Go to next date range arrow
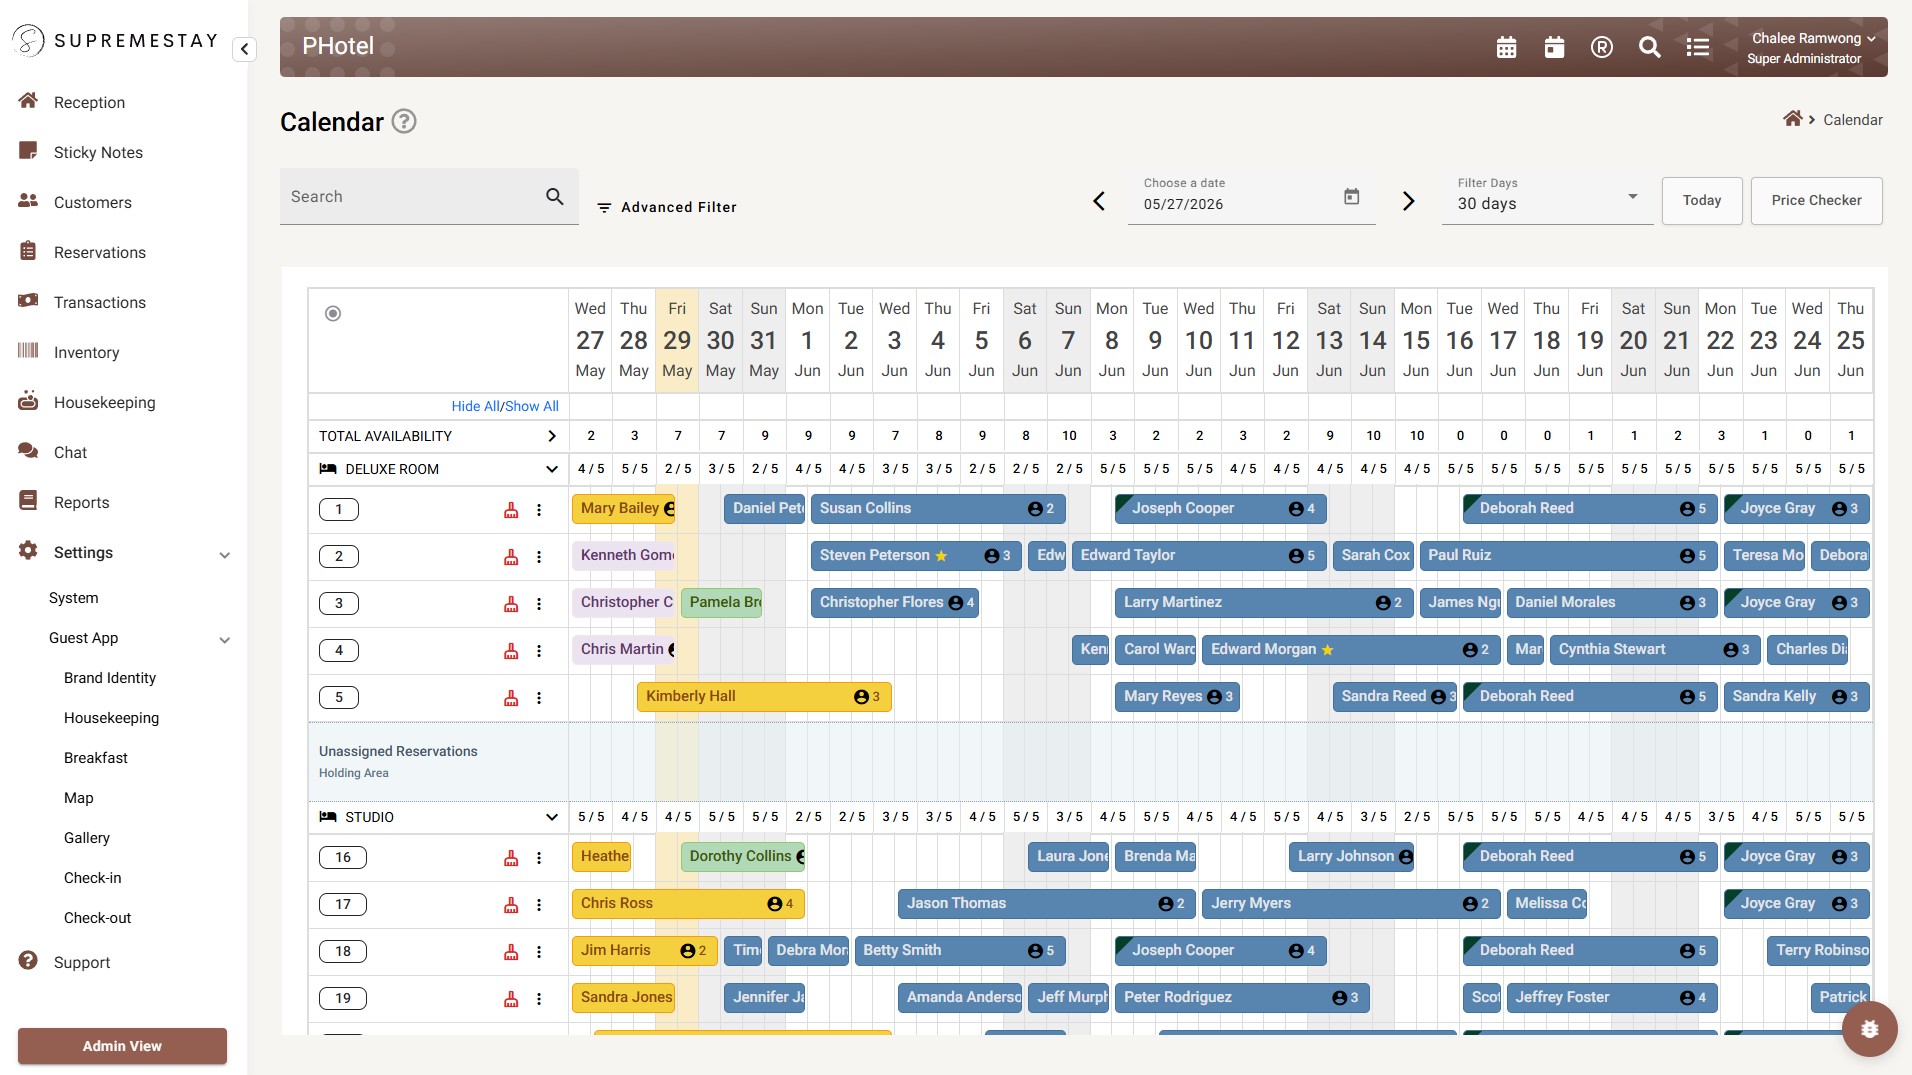 (1408, 201)
